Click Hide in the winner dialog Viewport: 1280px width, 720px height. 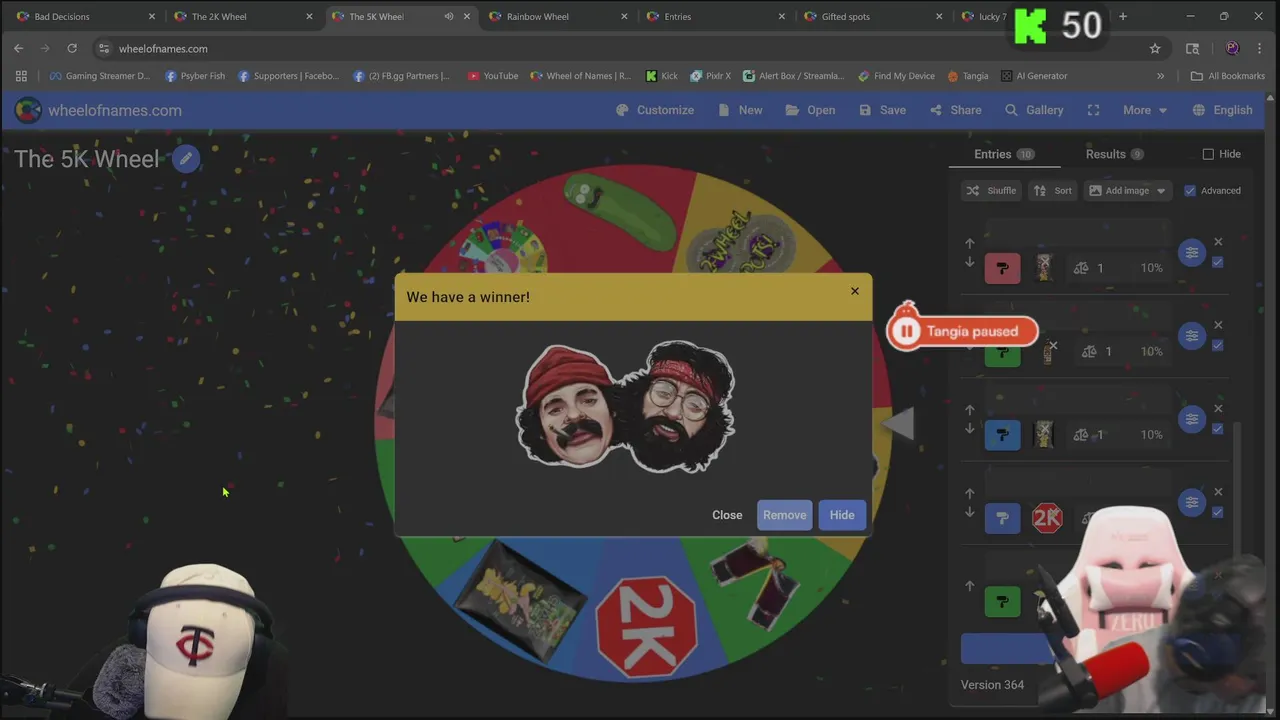tap(842, 515)
